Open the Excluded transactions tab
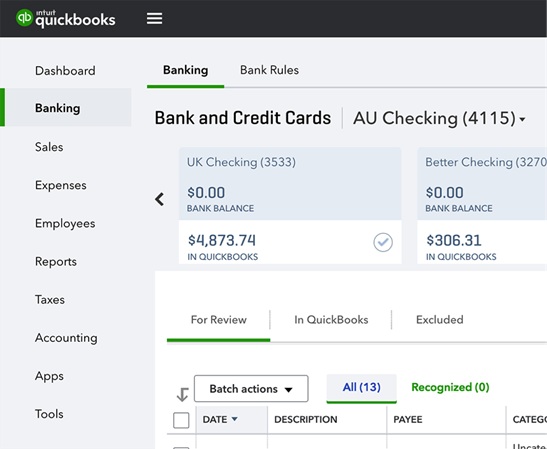This screenshot has height=449, width=547. tap(440, 320)
